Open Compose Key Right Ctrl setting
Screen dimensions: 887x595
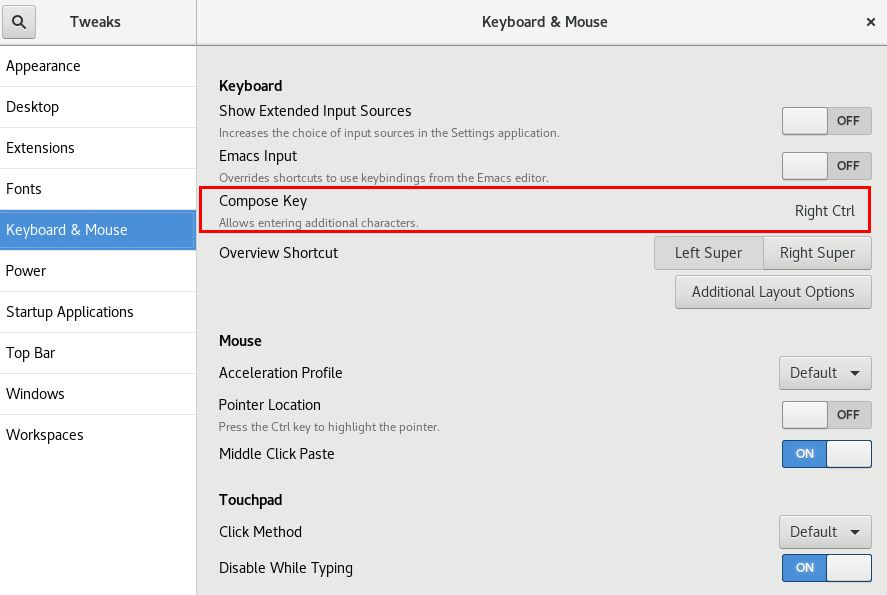tap(824, 211)
